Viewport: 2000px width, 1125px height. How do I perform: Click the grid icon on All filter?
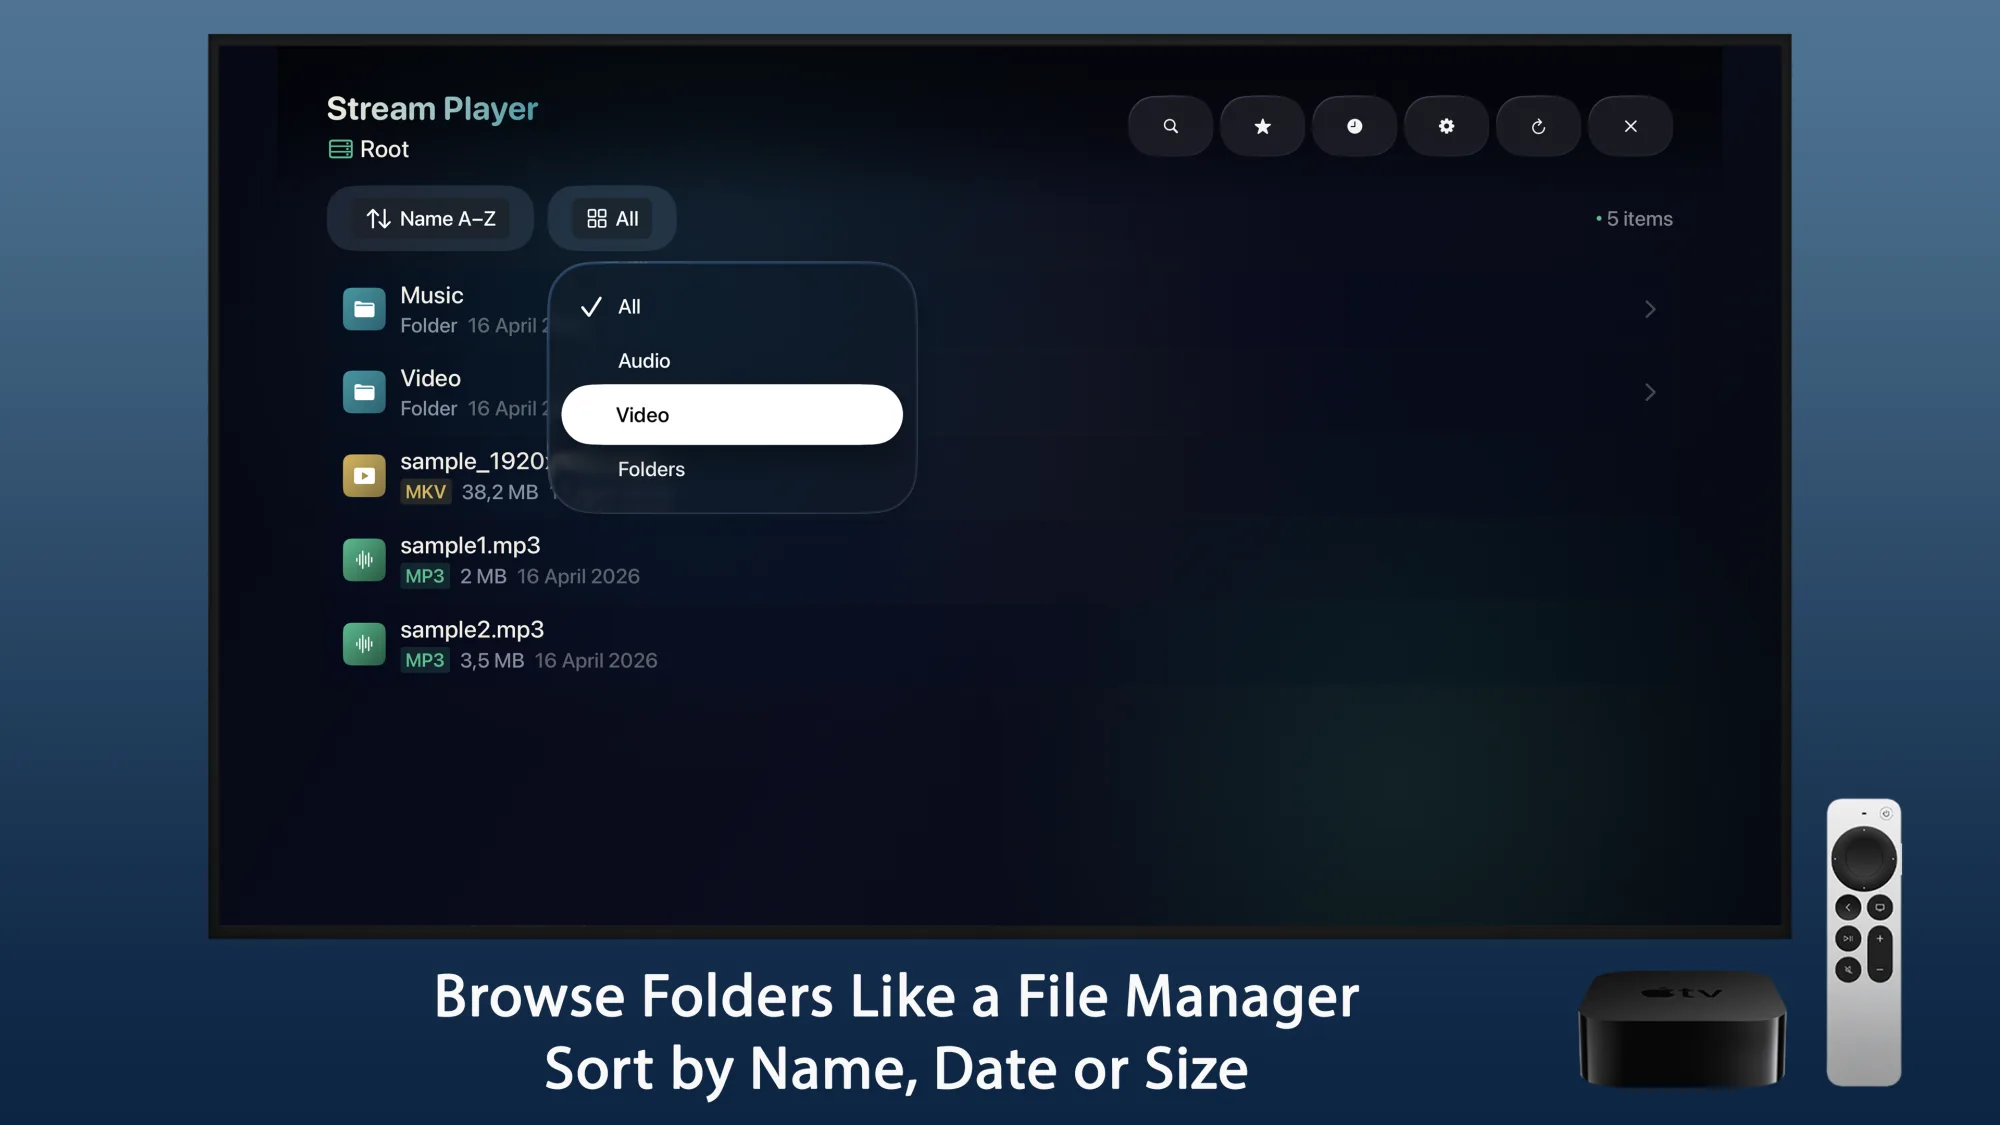point(597,218)
